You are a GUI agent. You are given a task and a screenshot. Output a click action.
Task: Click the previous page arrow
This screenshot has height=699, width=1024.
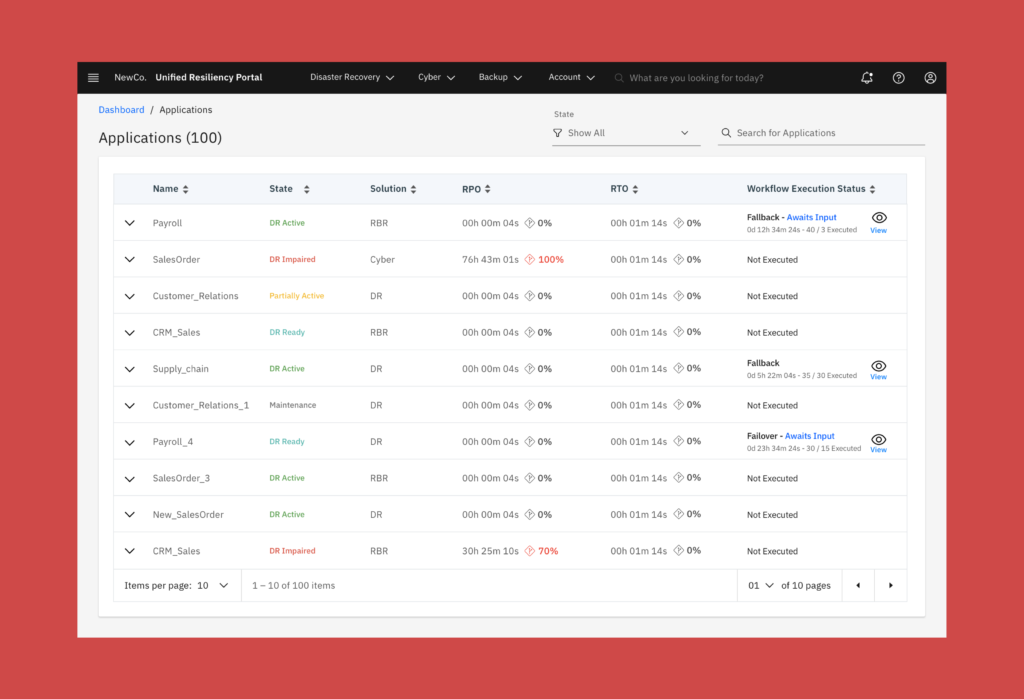(857, 586)
